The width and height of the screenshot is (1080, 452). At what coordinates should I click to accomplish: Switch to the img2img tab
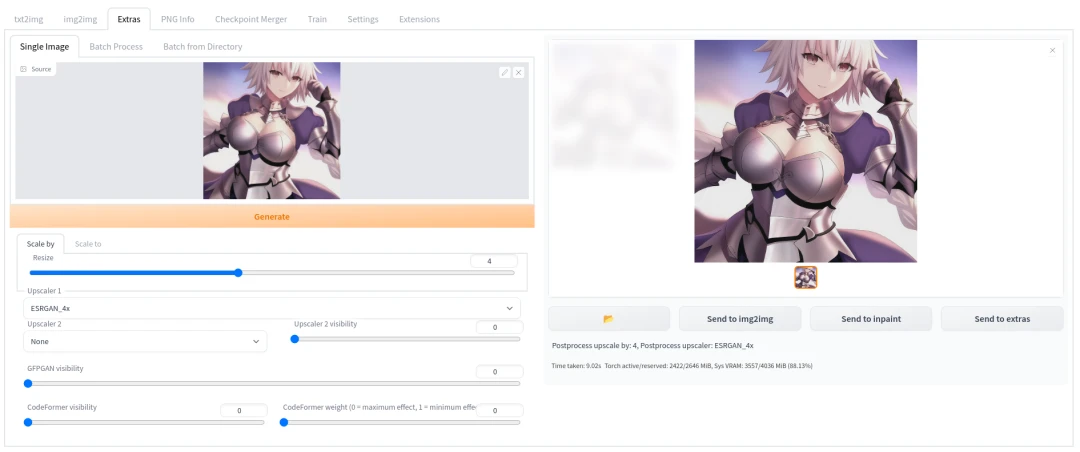[x=79, y=19]
